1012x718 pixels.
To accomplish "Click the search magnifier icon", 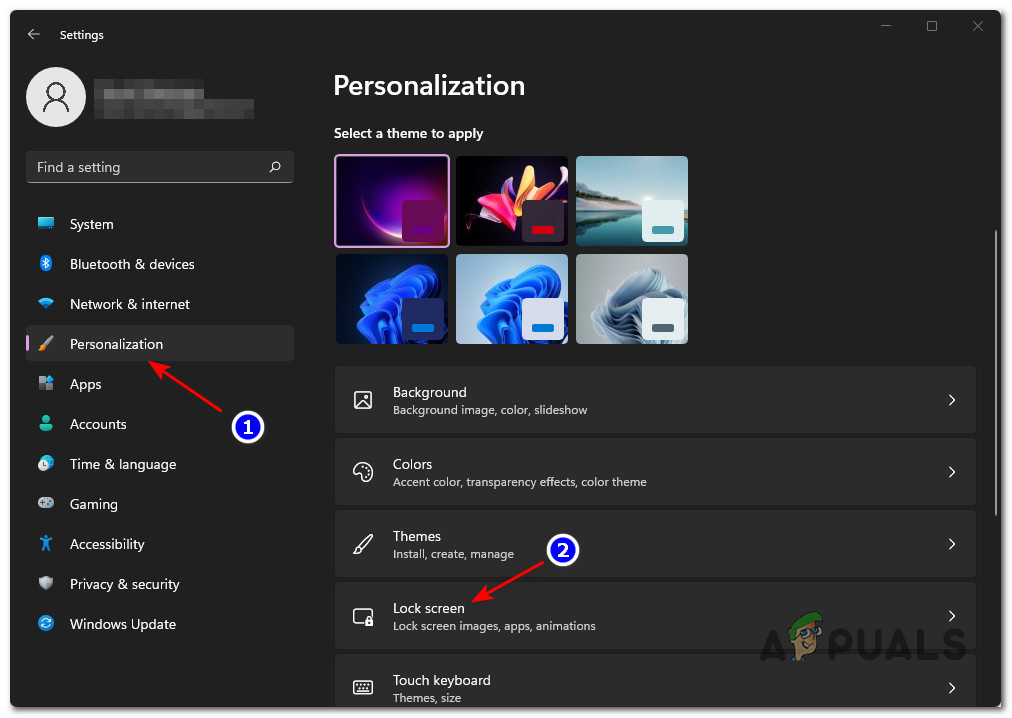I will click(x=275, y=167).
